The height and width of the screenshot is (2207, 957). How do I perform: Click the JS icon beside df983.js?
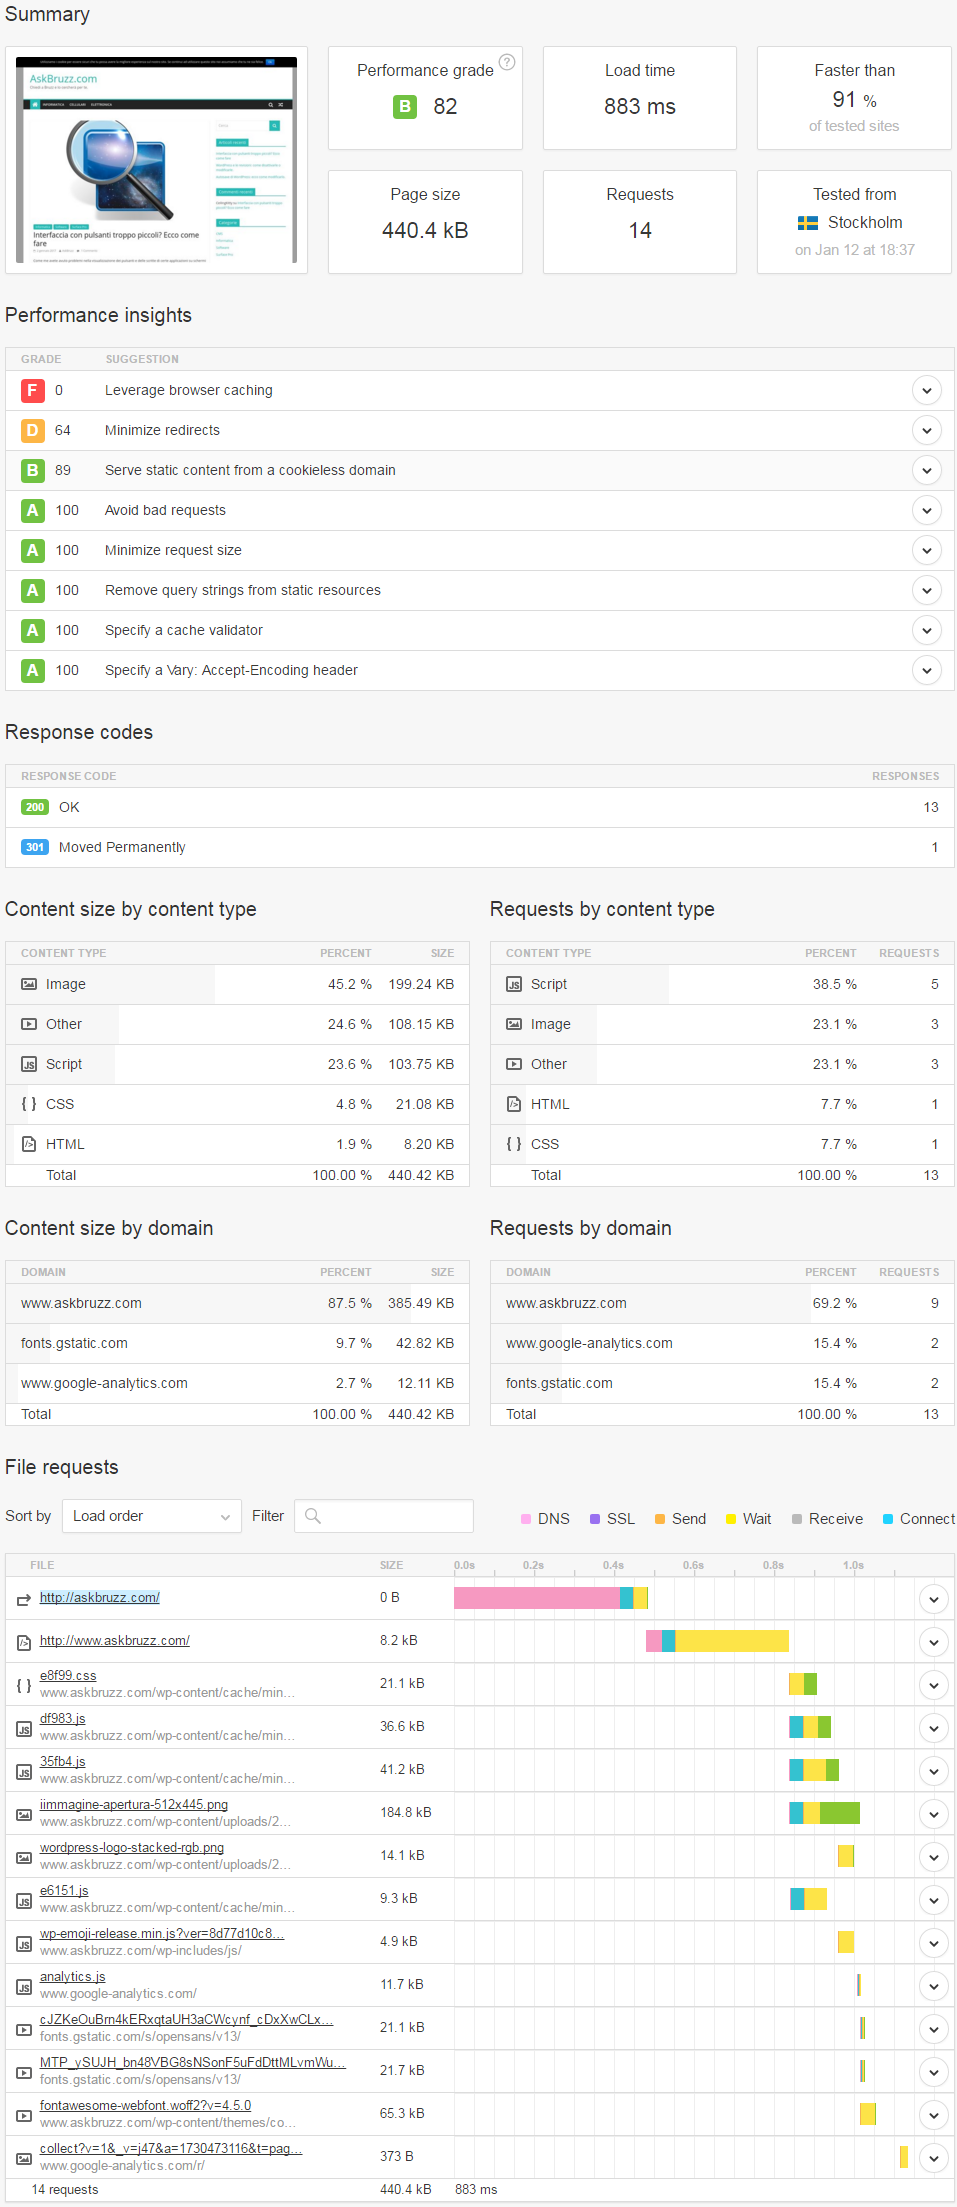click(24, 1728)
